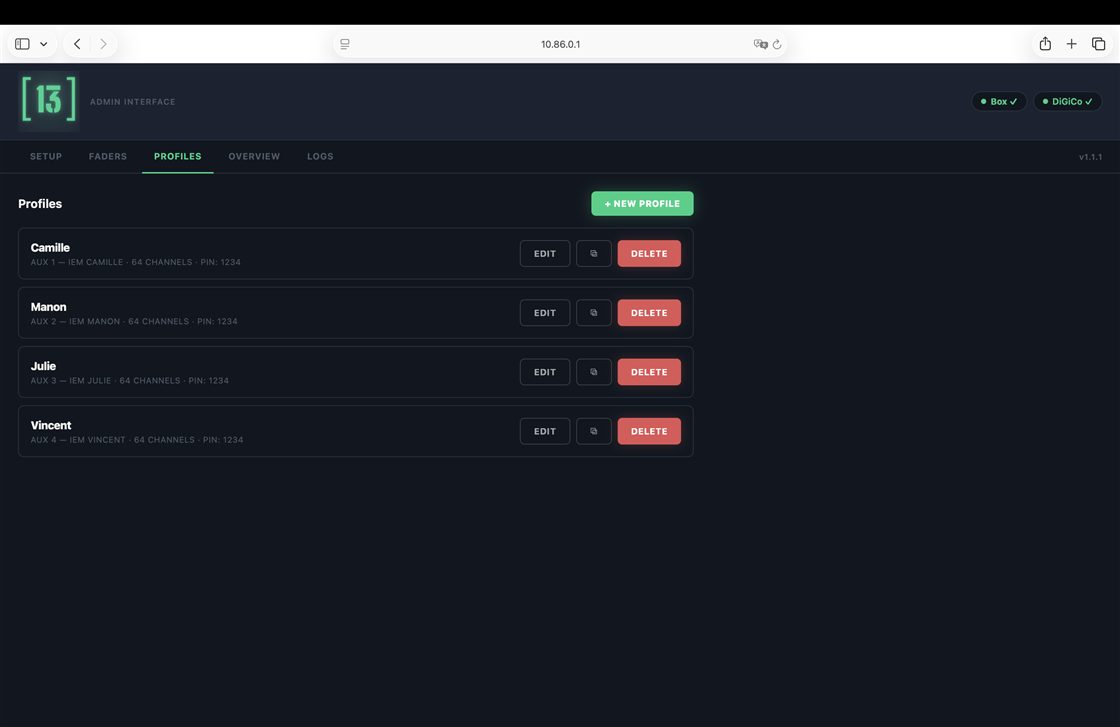Image resolution: width=1120 pixels, height=727 pixels.
Task: Go back with the browser back arrow
Action: (77, 44)
